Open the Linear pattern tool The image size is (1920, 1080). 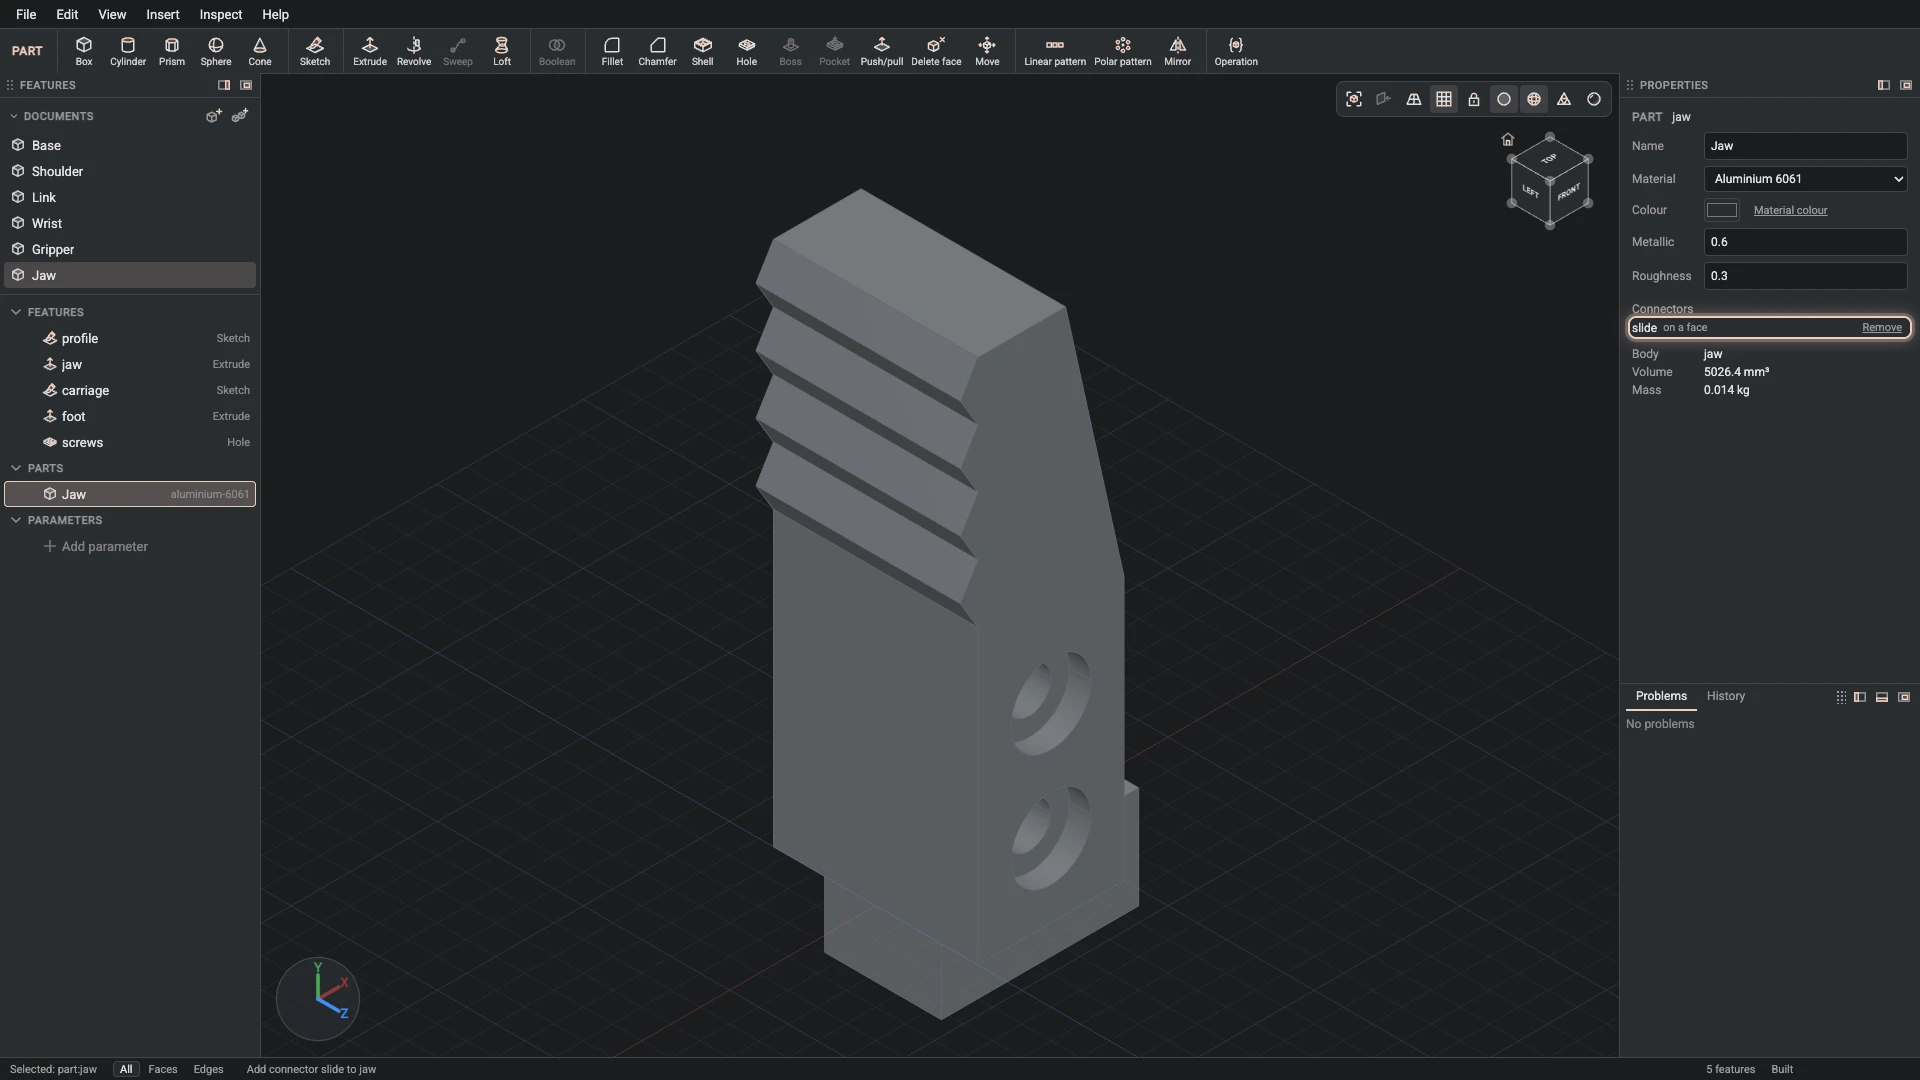tap(1055, 51)
